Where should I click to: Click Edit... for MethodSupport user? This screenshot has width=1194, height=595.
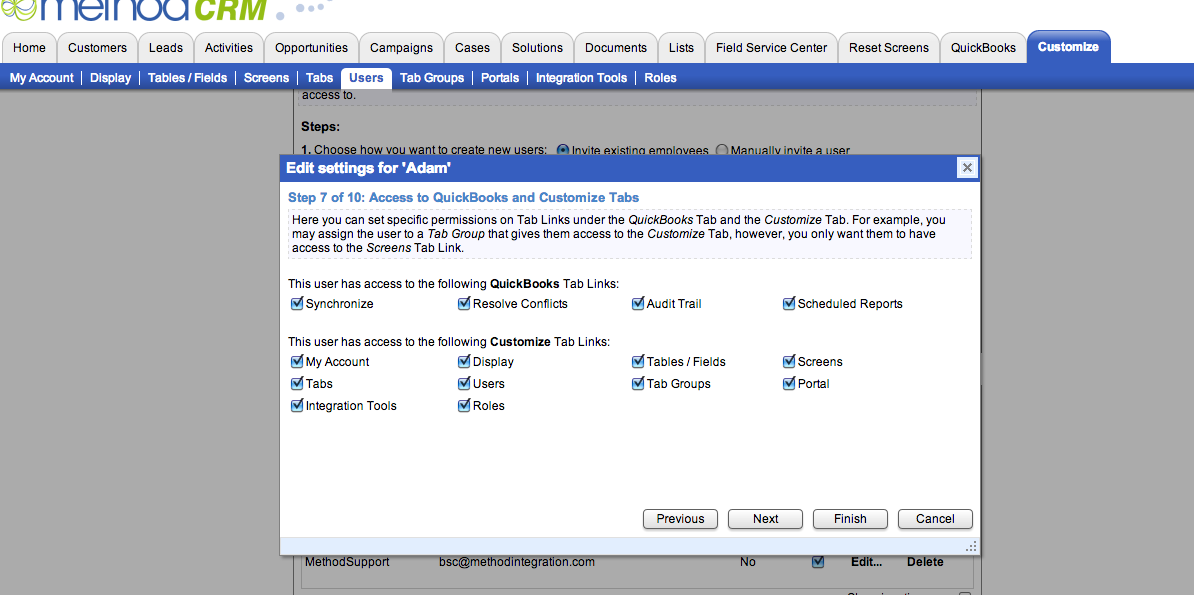coord(866,562)
